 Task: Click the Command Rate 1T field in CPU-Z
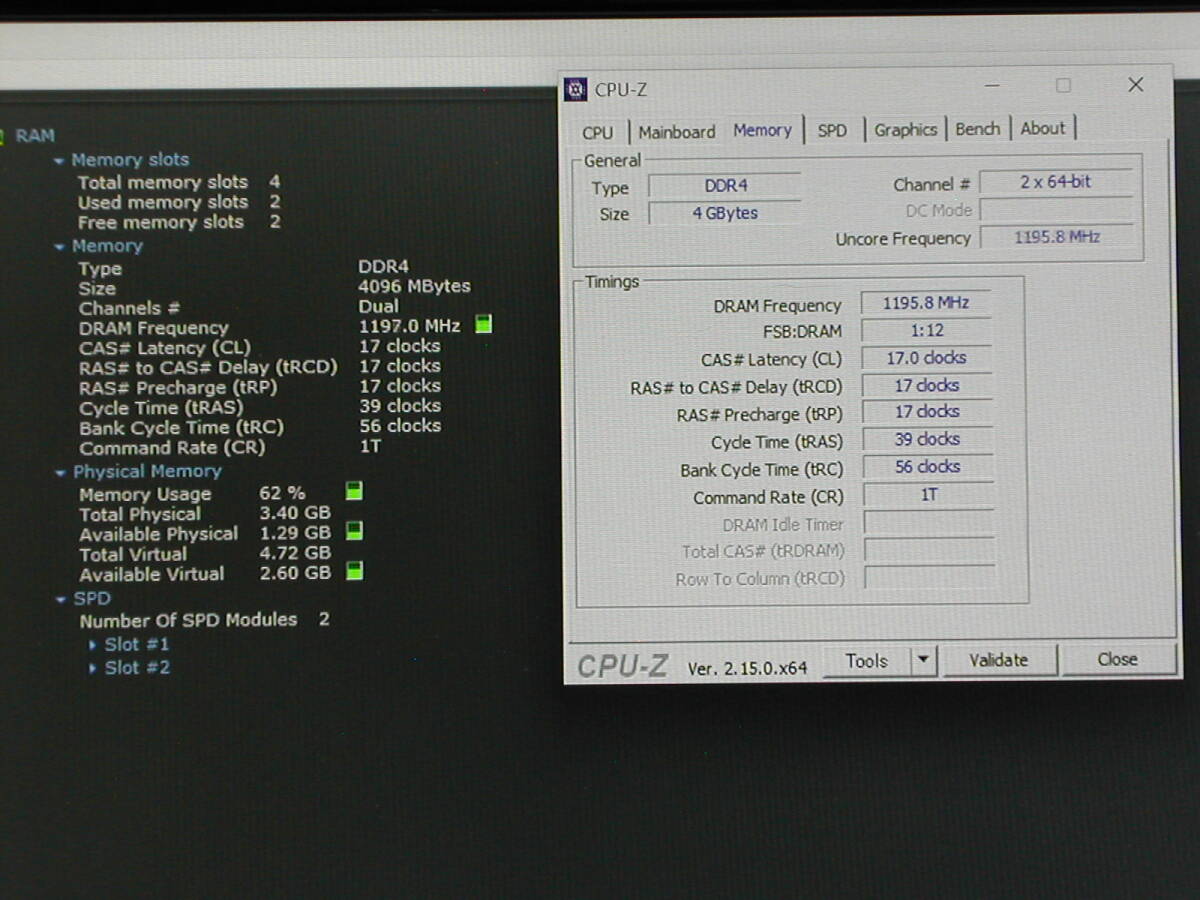coord(929,495)
